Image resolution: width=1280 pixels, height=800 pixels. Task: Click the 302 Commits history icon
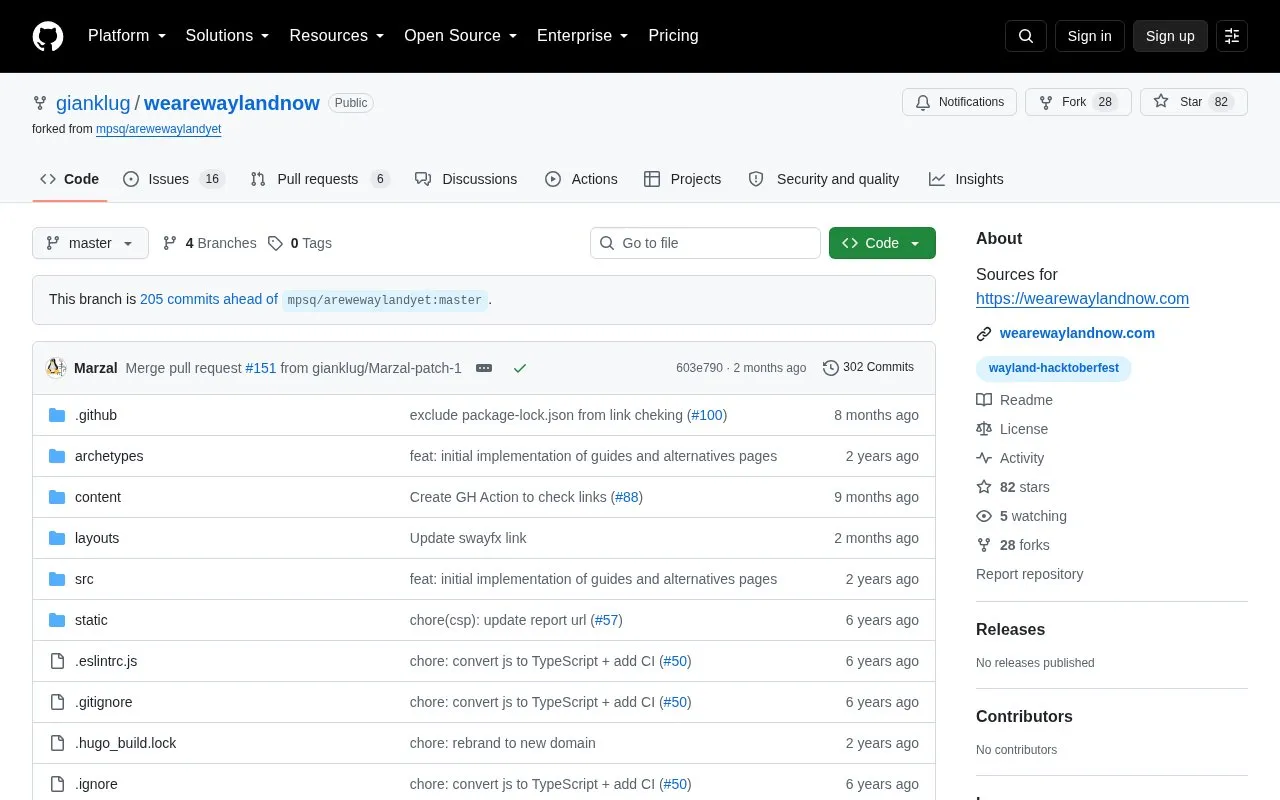point(830,368)
